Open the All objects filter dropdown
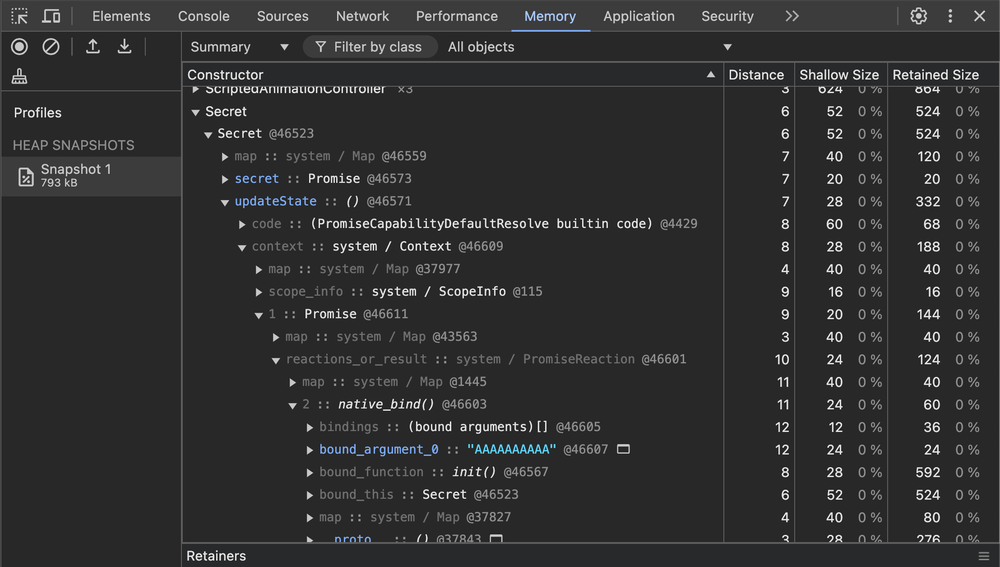 (589, 47)
